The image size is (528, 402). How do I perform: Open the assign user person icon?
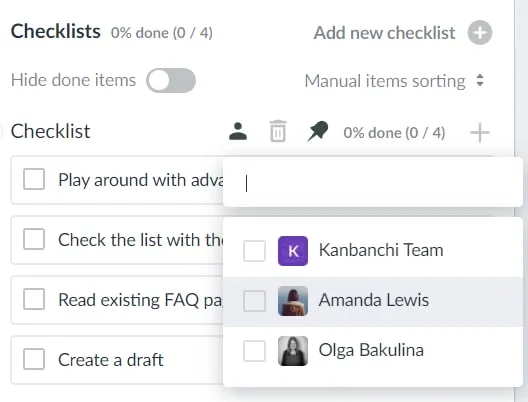pyautogui.click(x=238, y=131)
